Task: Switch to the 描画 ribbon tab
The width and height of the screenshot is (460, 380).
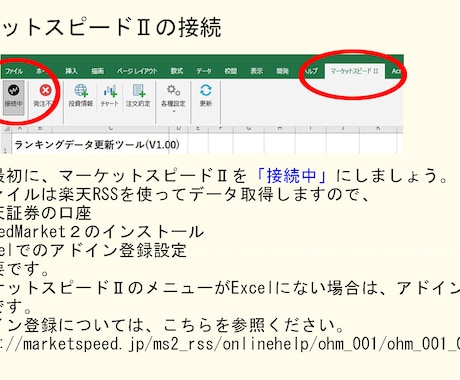Action: 97,71
